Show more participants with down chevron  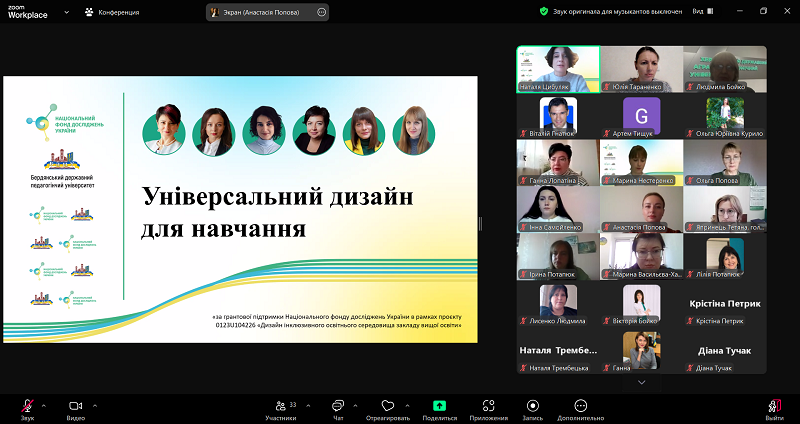641,382
